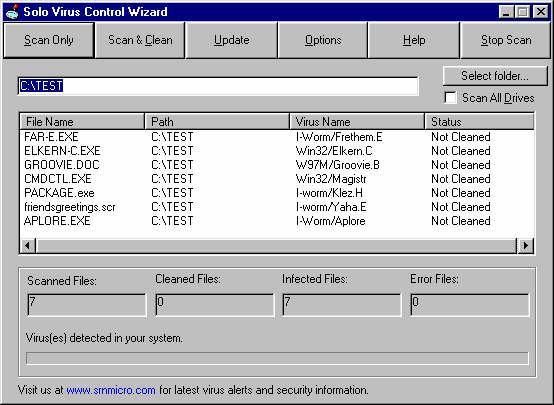Click the Scan Only button

49,40
